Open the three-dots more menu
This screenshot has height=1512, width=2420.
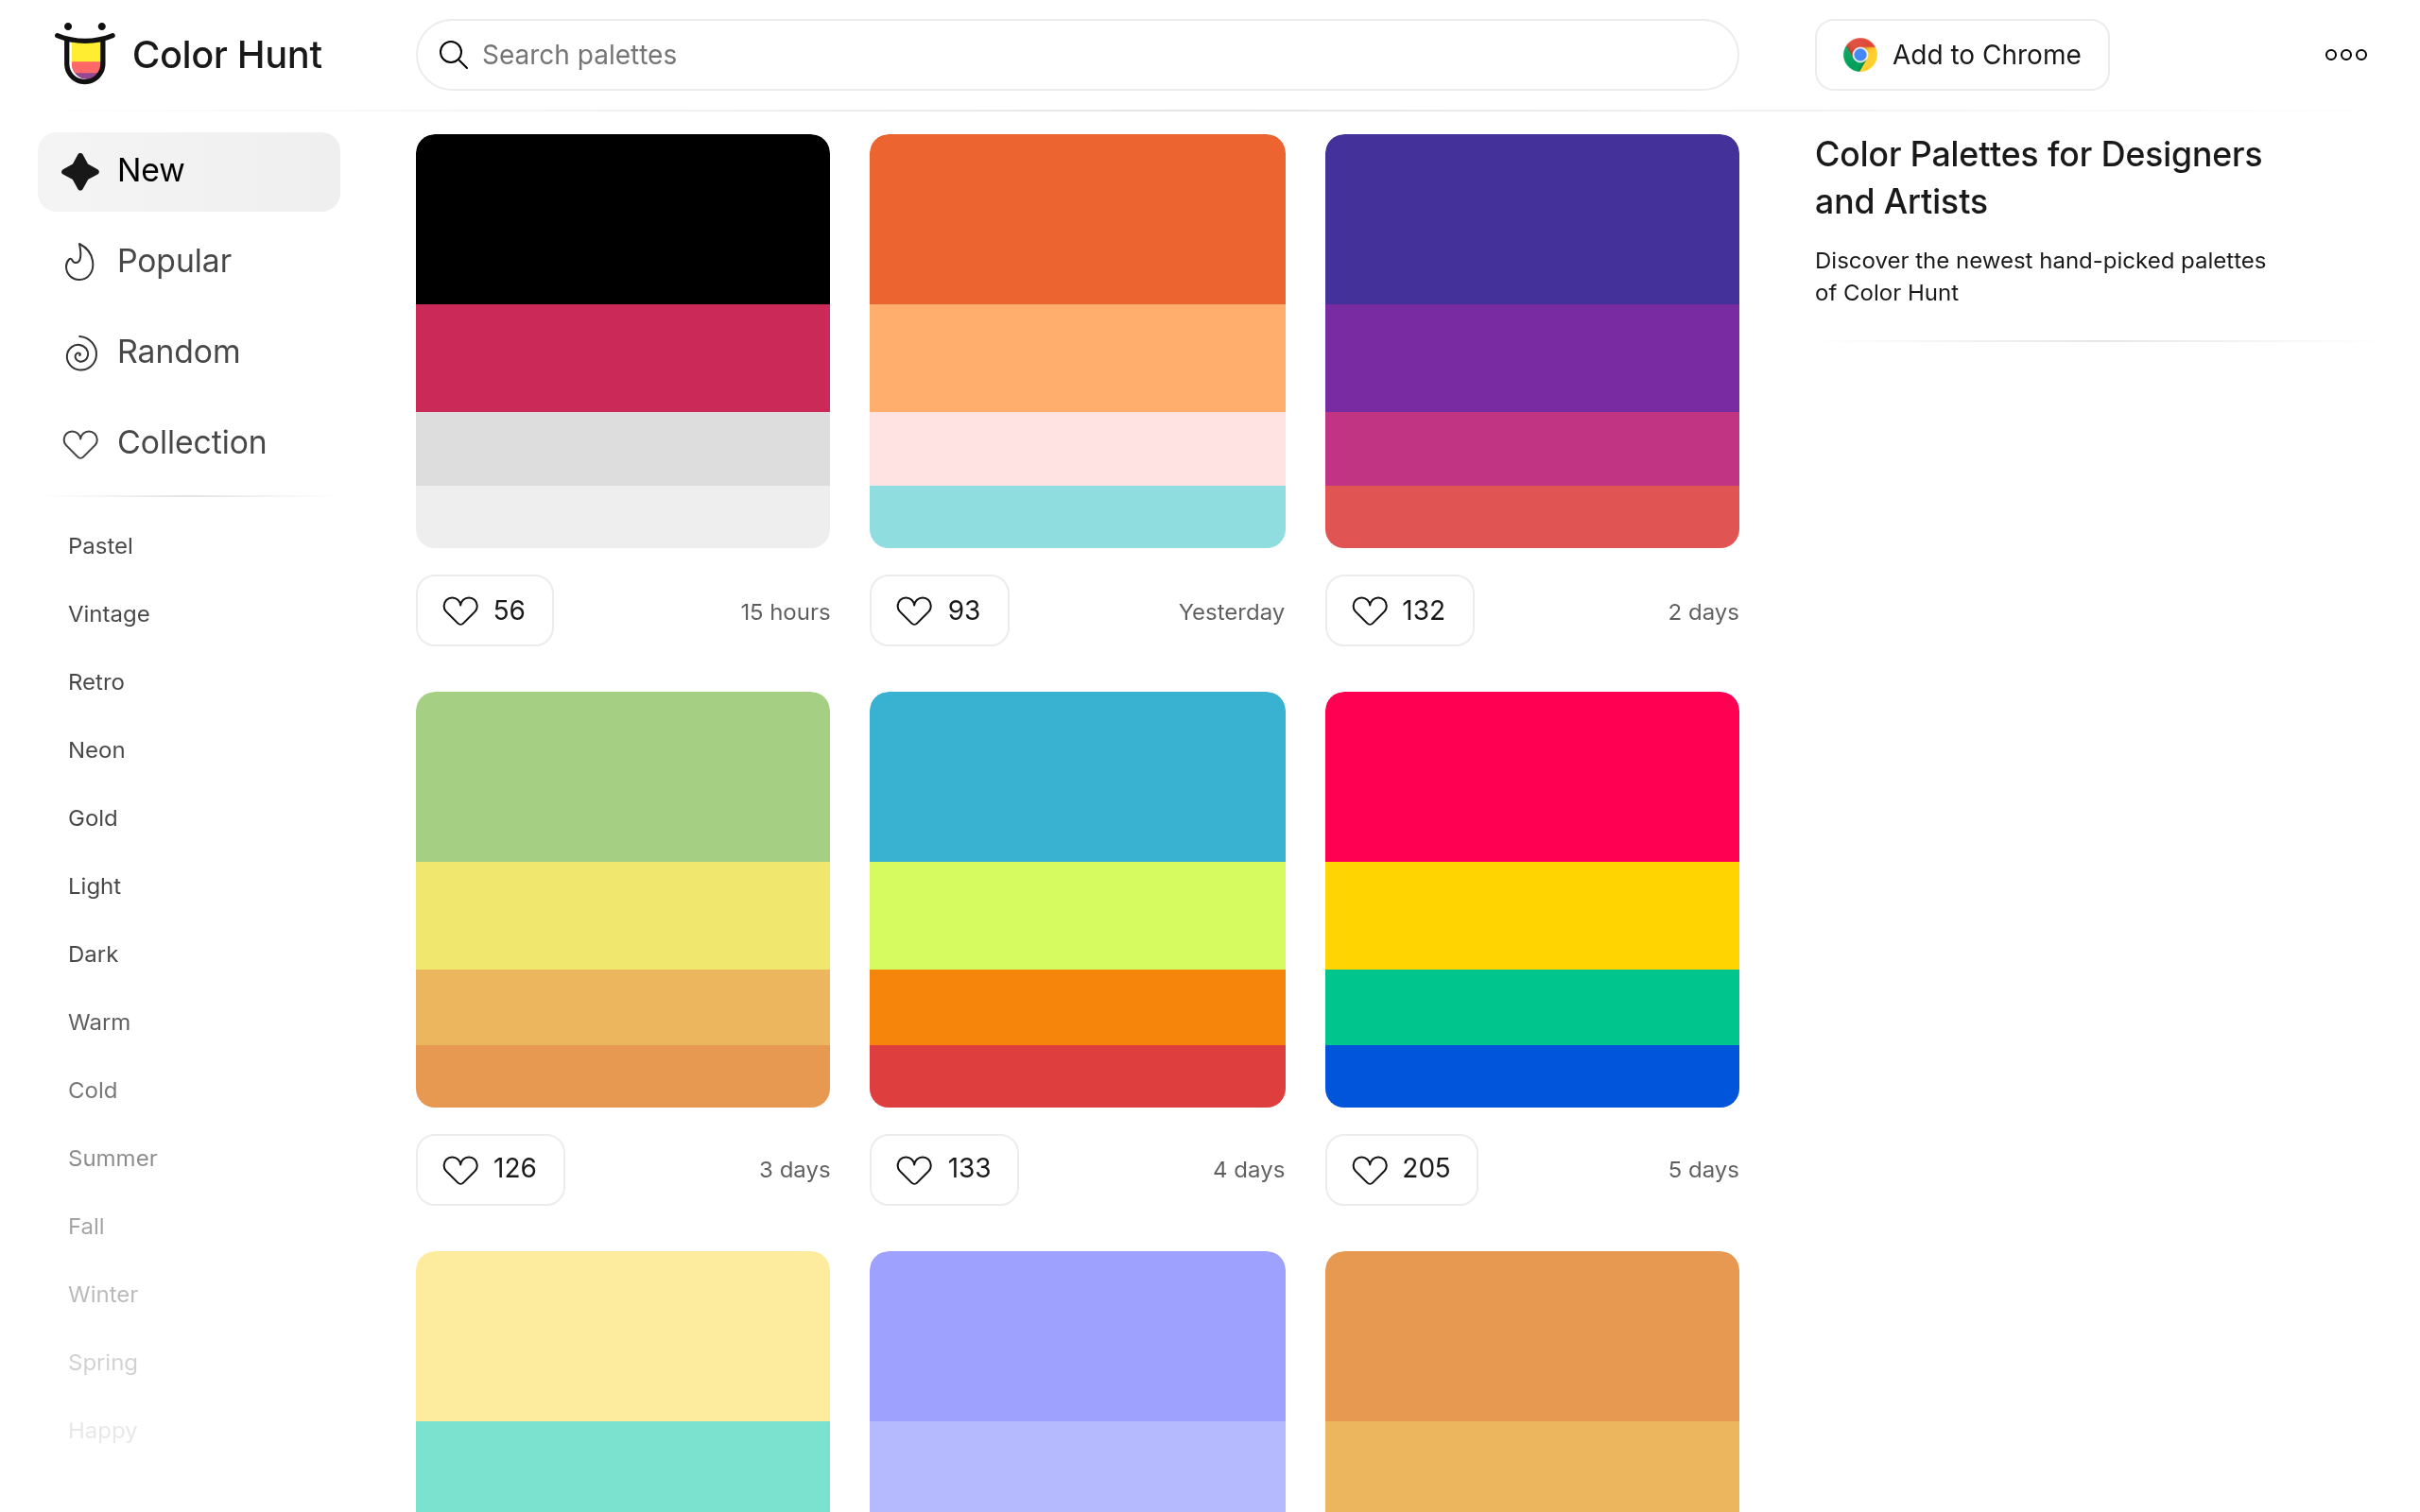2345,55
